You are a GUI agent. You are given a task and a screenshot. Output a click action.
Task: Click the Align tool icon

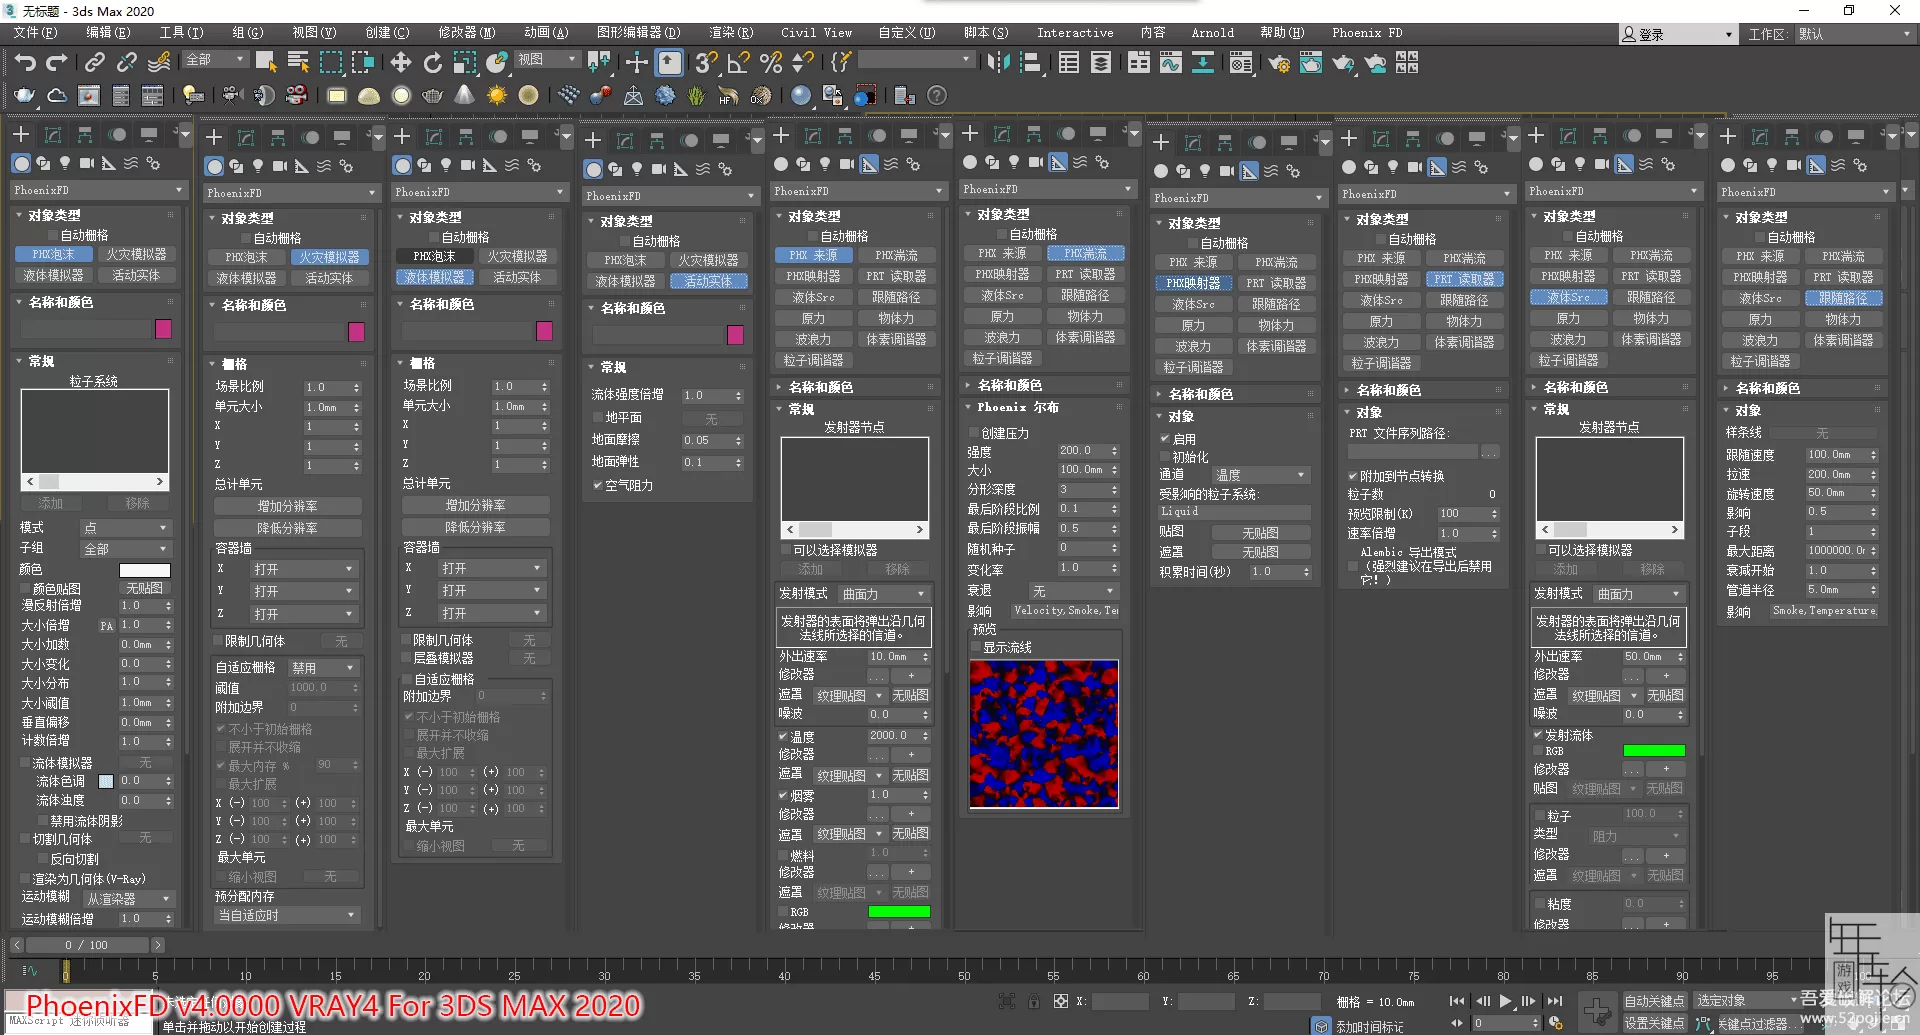click(1031, 63)
